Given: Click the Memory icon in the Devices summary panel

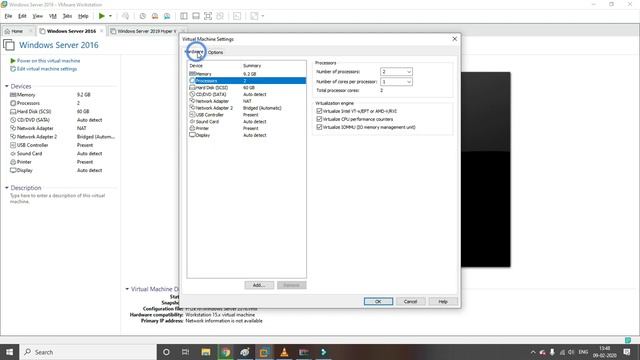Looking at the screenshot, I should coord(13,95).
